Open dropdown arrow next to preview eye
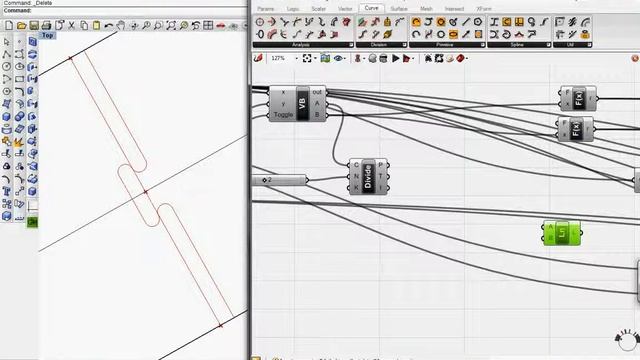The image size is (640, 360). tap(345, 59)
